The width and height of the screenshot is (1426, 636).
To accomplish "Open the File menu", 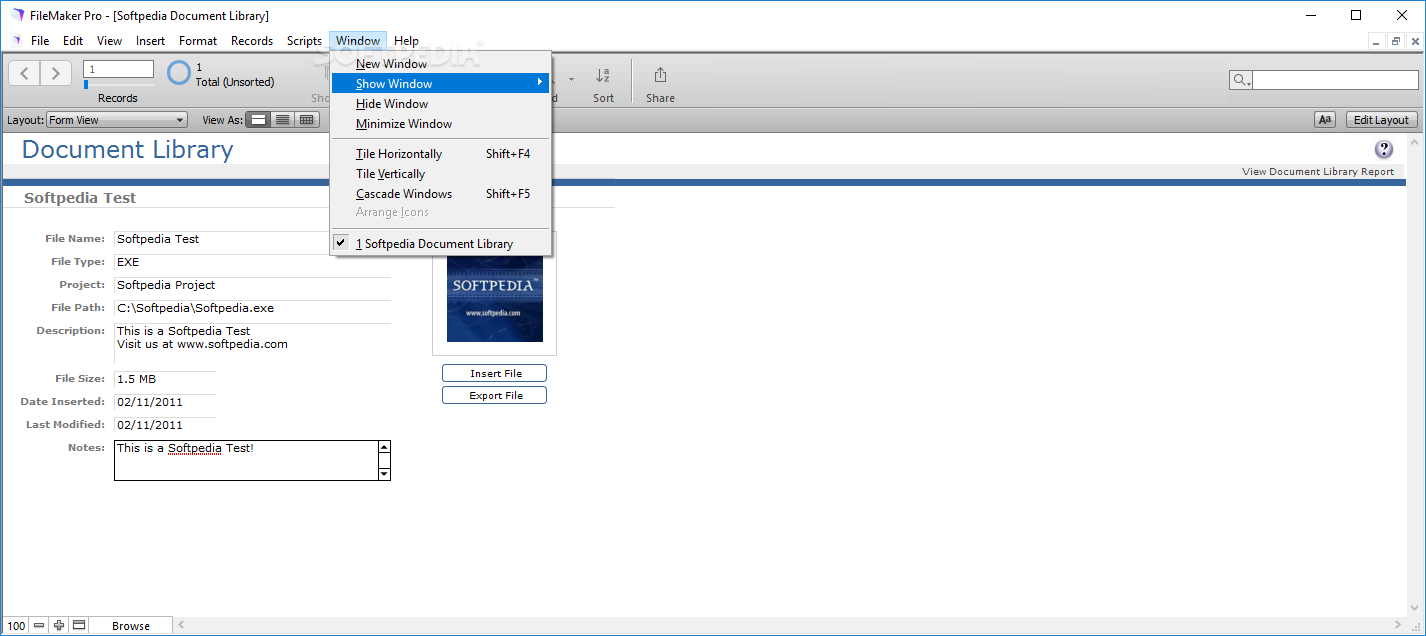I will point(40,41).
